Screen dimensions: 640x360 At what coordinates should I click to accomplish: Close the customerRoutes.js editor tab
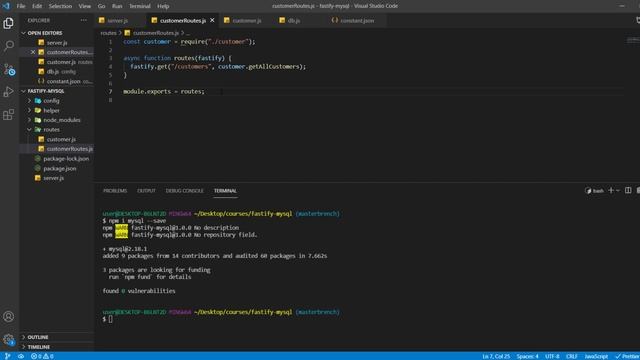212,20
